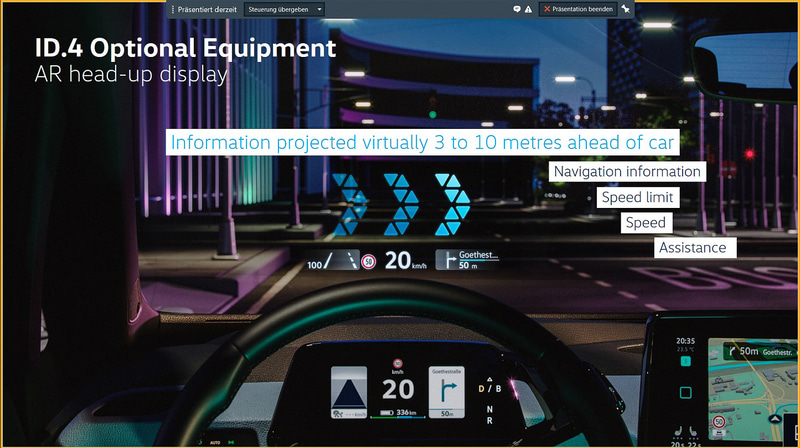Click the rightmost blue AR chevron arrow
The width and height of the screenshot is (800, 448).
pyautogui.click(x=453, y=205)
